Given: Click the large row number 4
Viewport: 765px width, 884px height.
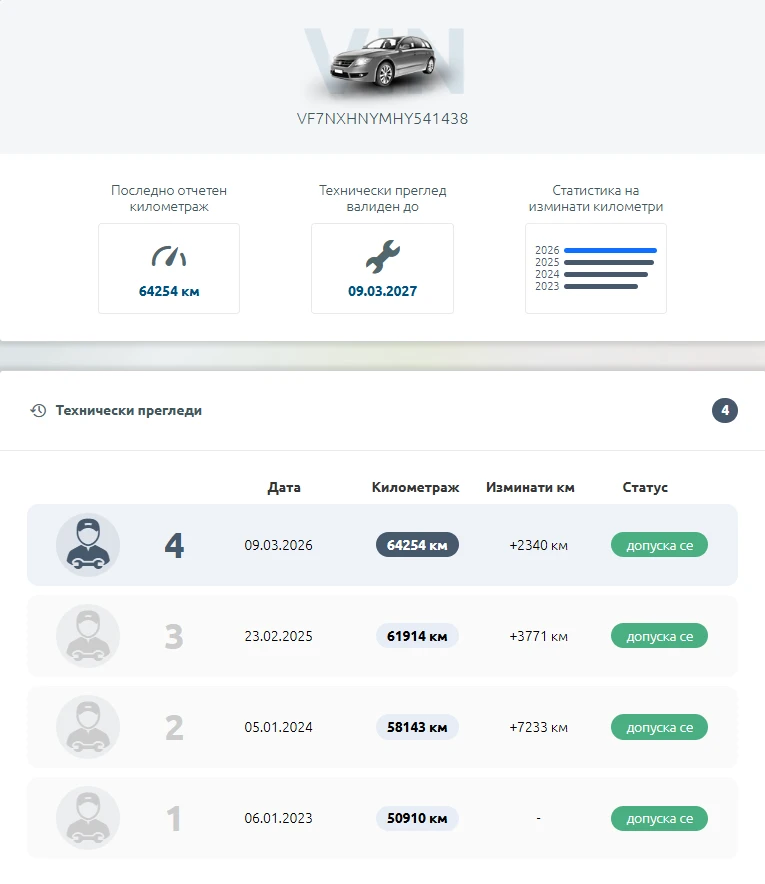Looking at the screenshot, I should click(174, 546).
